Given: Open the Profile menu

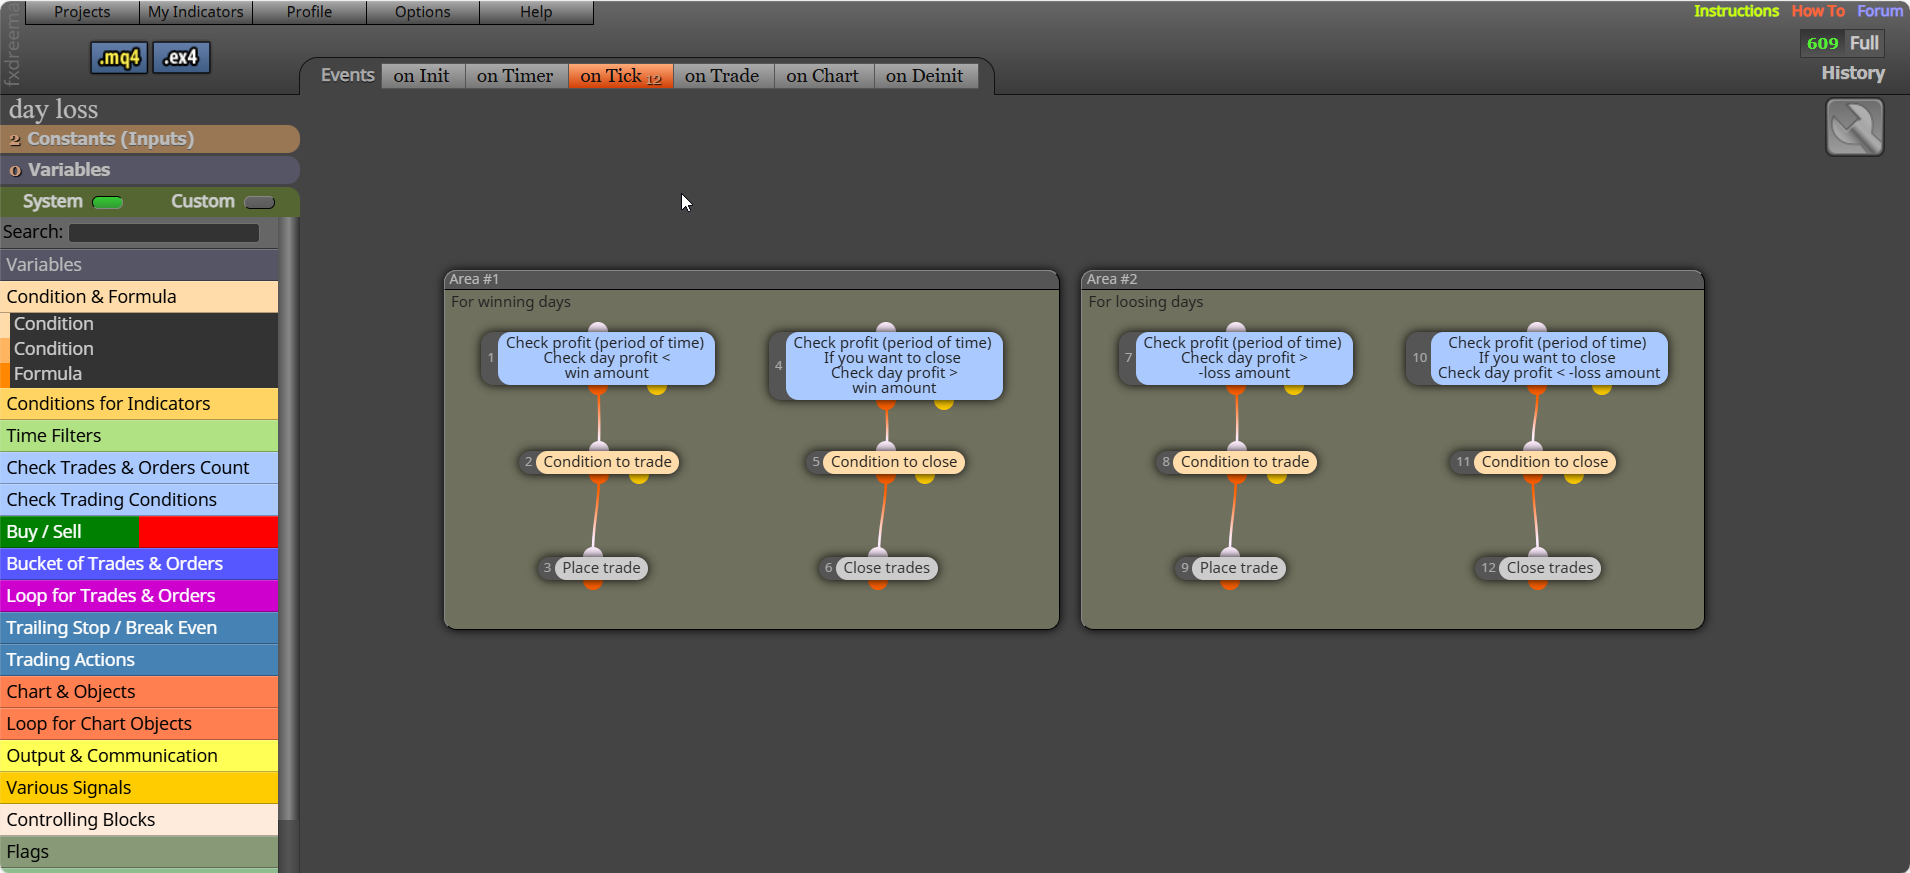Looking at the screenshot, I should [x=309, y=12].
